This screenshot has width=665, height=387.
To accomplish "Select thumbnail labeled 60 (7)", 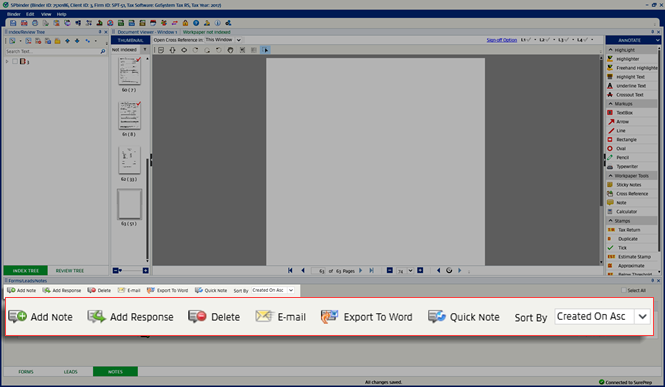I will point(129,70).
